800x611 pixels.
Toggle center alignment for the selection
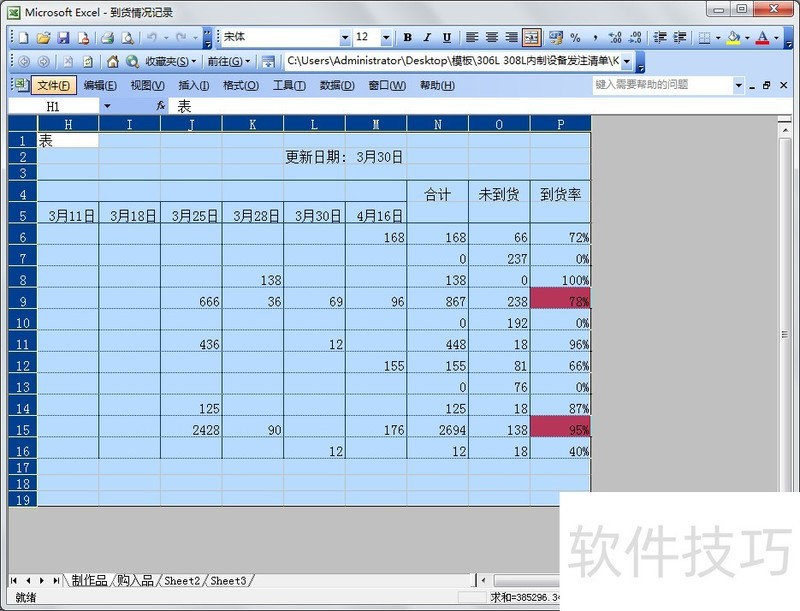(490, 37)
